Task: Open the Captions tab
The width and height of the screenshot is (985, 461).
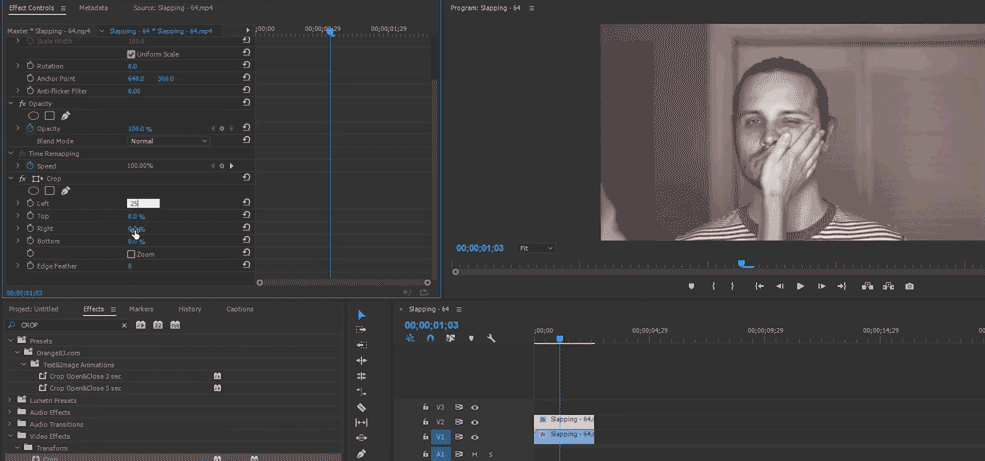Action: (240, 309)
